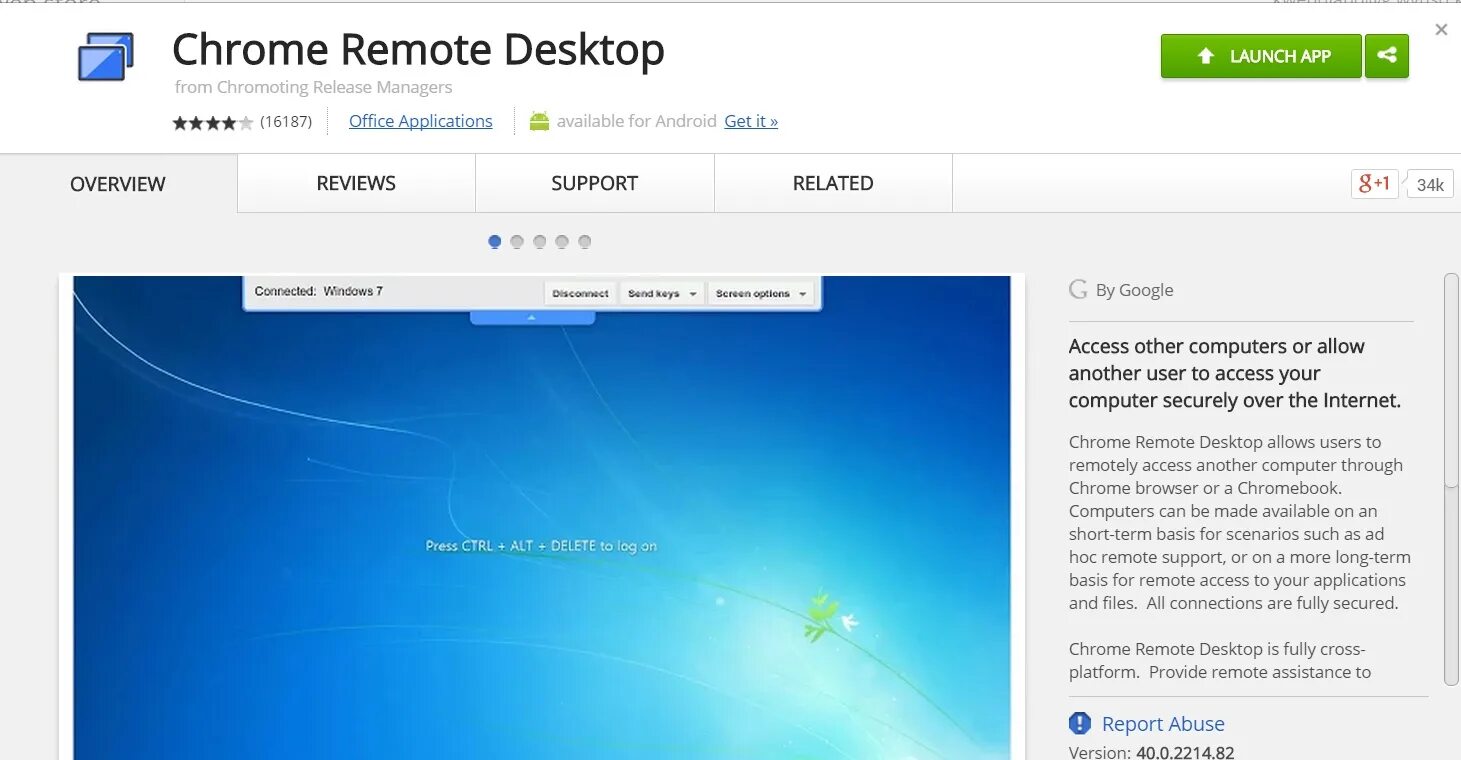This screenshot has width=1461, height=760.
Task: Open Screen options dropdown in preview
Action: 761,293
